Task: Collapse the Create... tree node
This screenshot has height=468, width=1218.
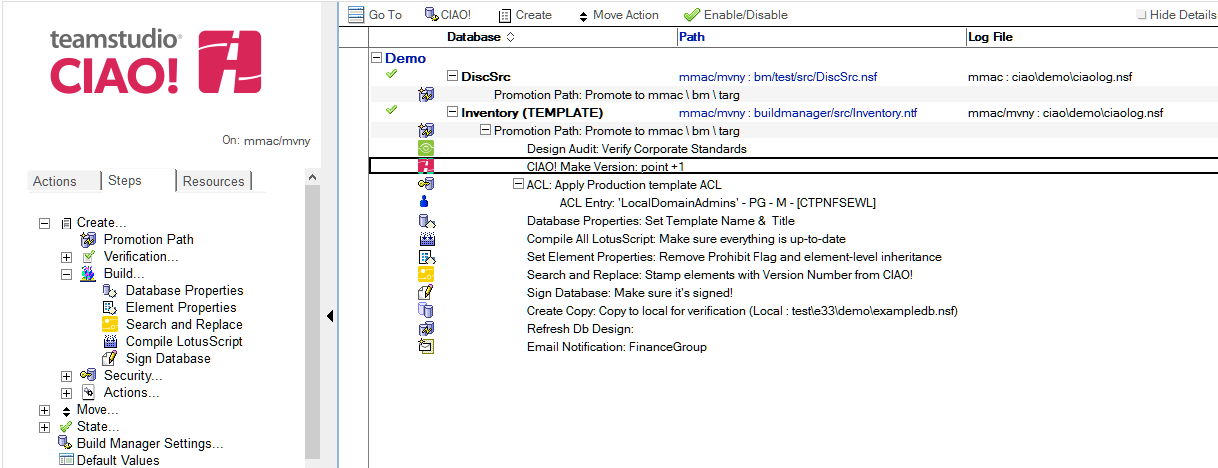Action: point(44,223)
